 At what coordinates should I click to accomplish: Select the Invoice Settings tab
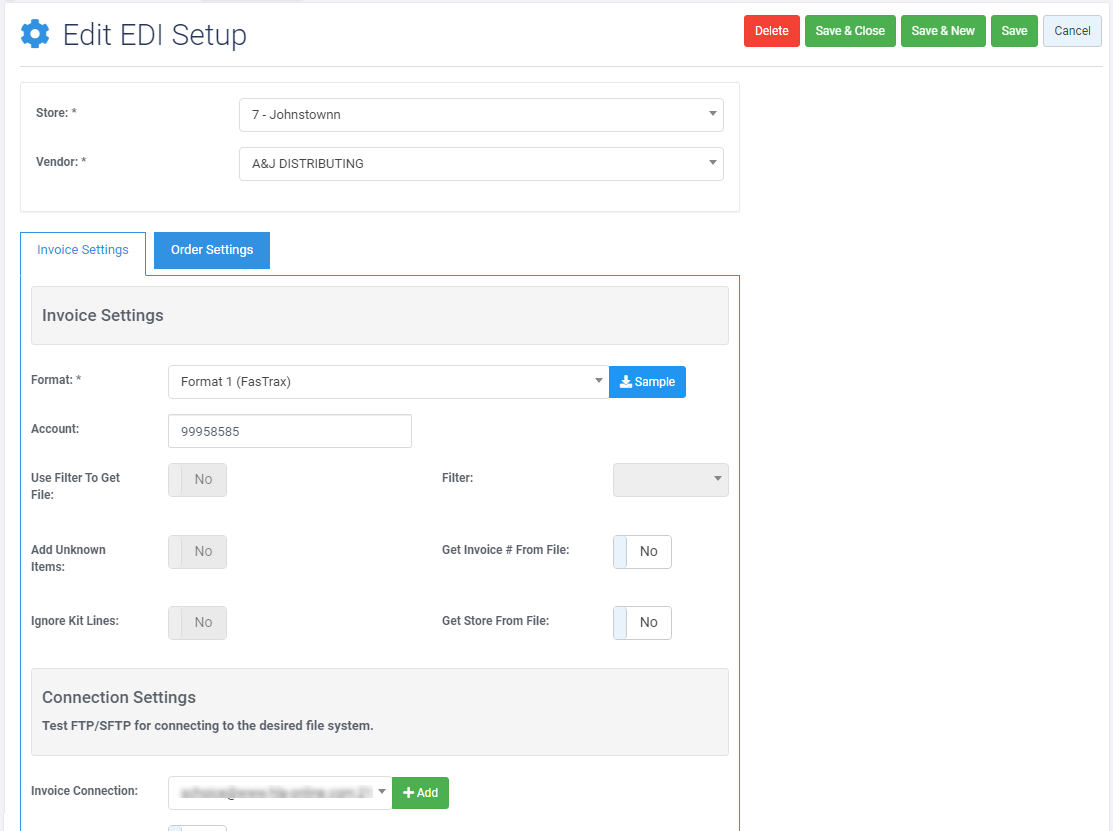pos(83,250)
